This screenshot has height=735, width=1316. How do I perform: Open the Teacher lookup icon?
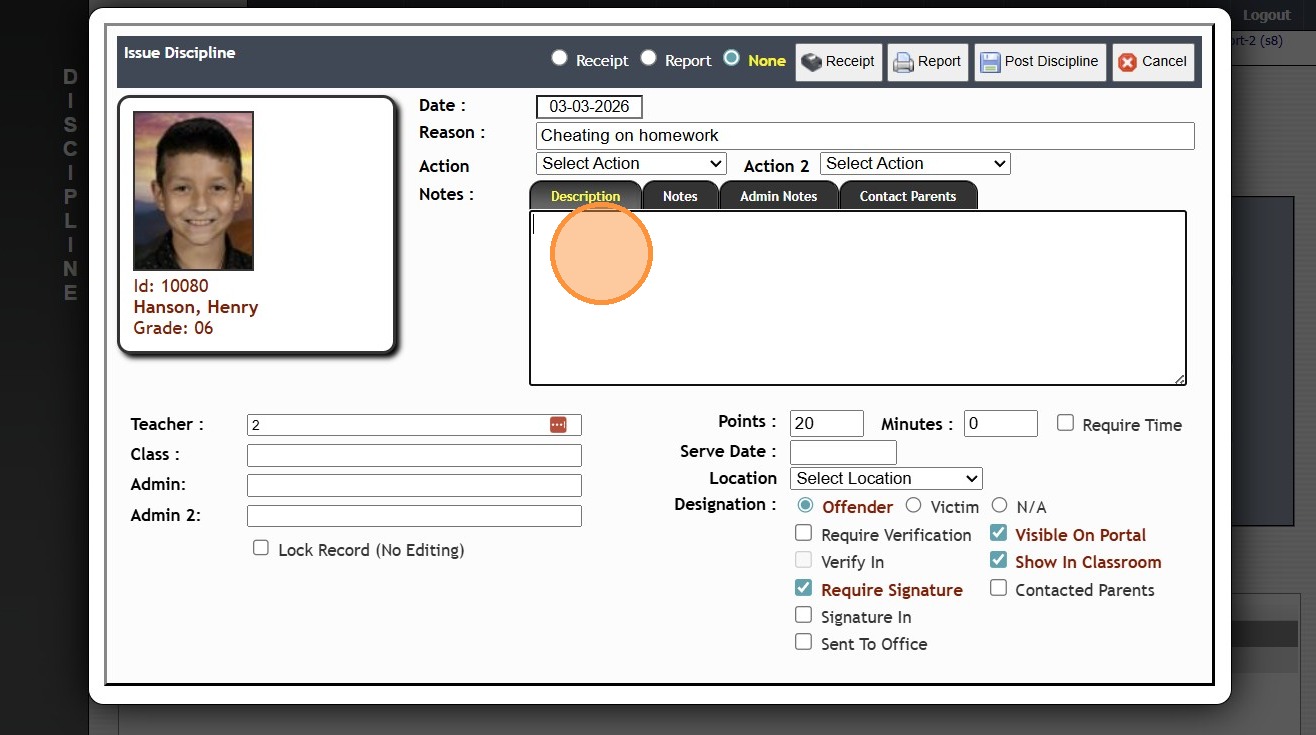(558, 425)
